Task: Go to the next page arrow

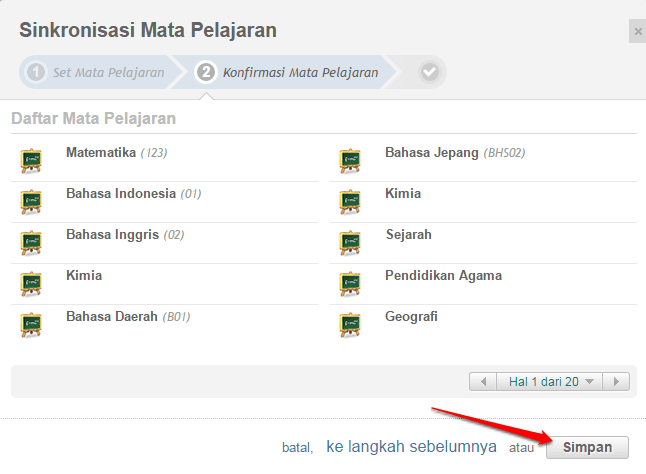Action: click(x=616, y=382)
